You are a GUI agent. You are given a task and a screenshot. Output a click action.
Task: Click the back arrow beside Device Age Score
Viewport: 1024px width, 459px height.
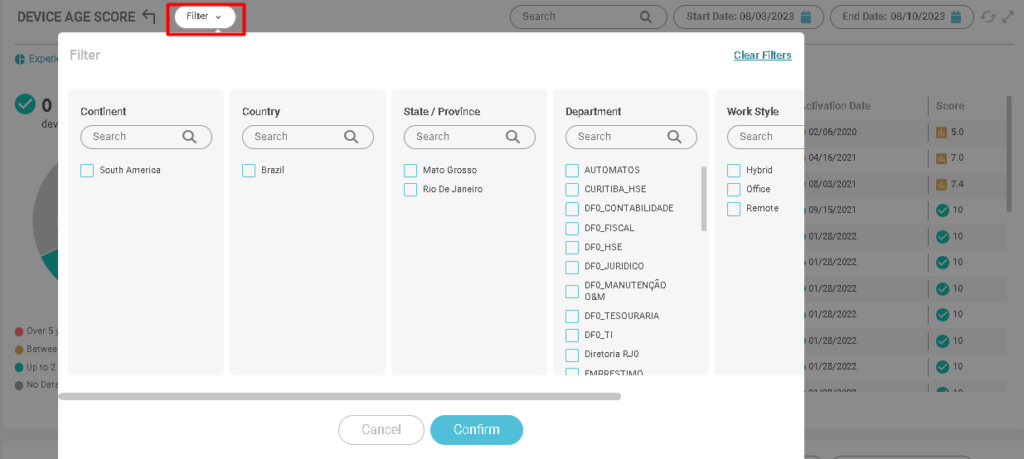149,16
